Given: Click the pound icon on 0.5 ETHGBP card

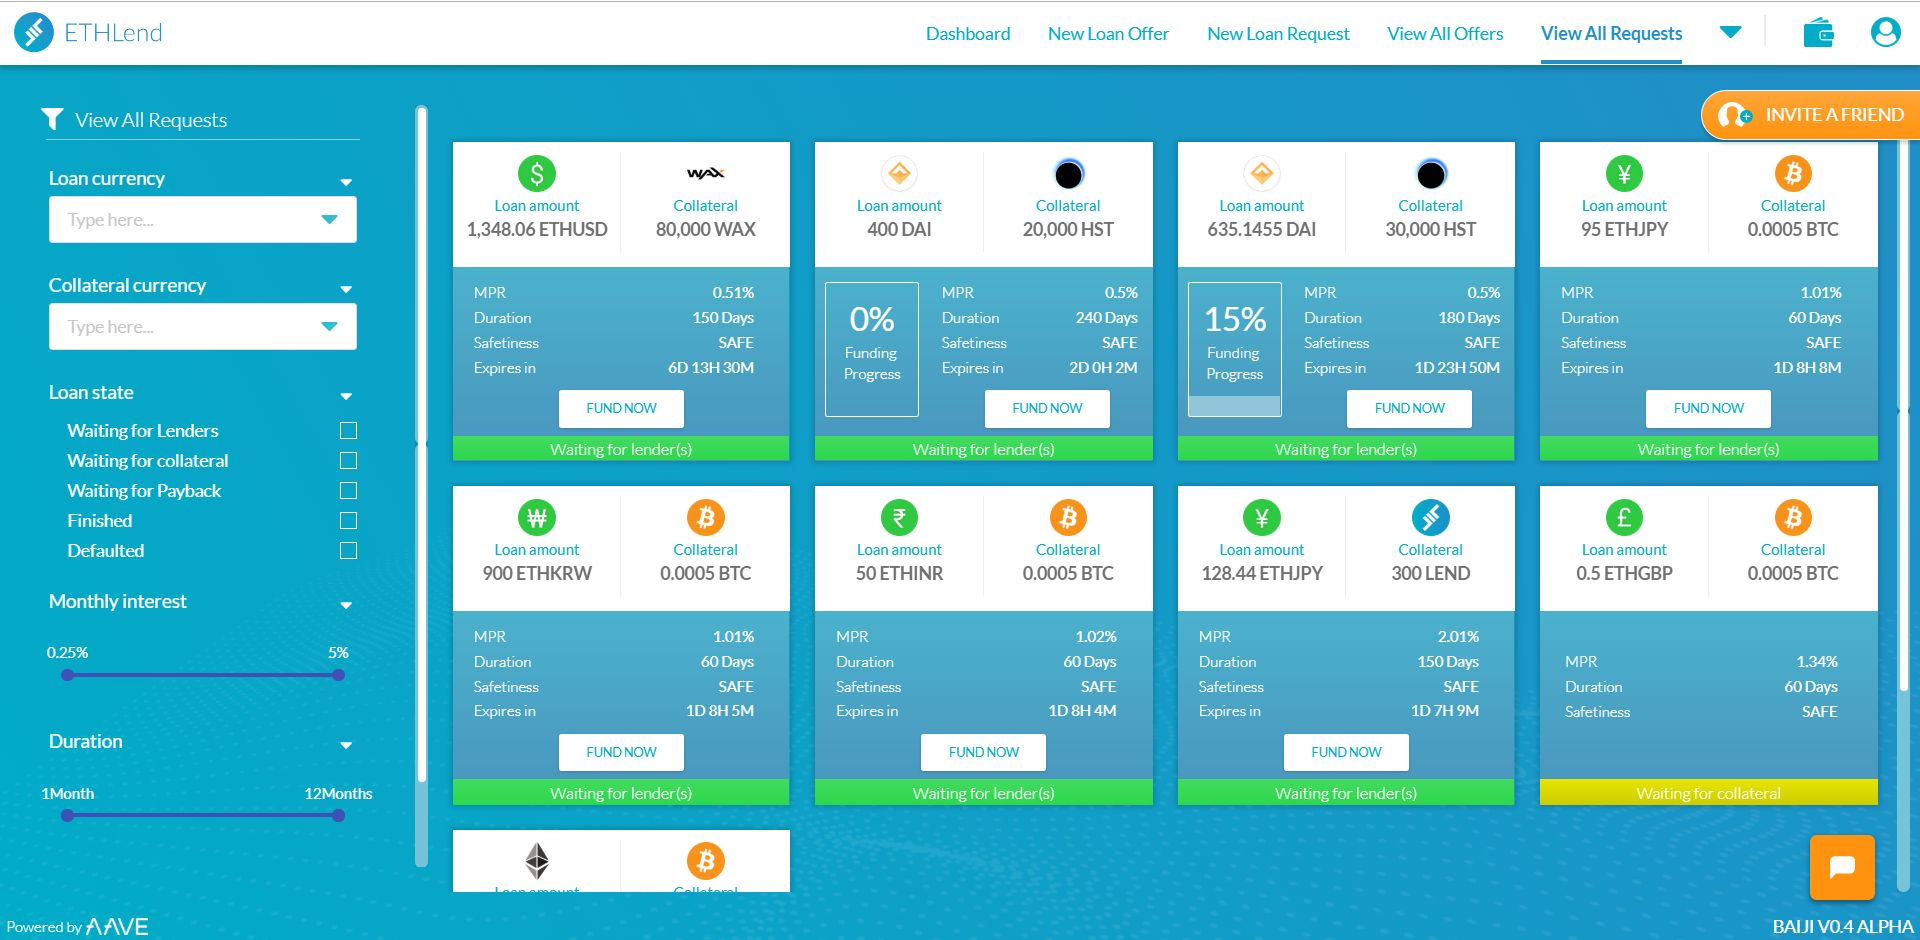Looking at the screenshot, I should click(1624, 518).
